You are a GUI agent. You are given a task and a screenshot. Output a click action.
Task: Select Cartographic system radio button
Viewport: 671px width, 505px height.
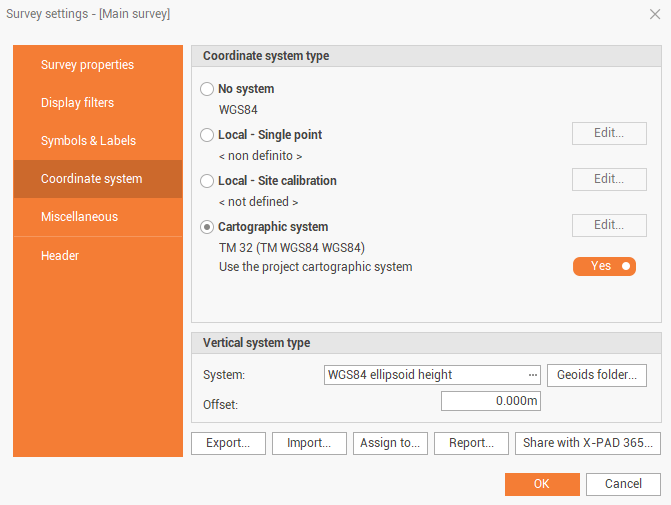coord(207,227)
